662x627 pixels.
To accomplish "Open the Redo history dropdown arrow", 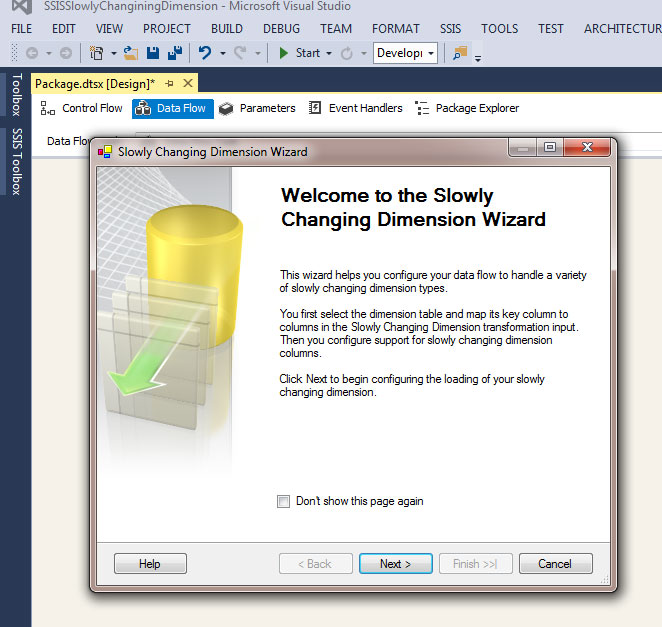I will click(x=258, y=54).
